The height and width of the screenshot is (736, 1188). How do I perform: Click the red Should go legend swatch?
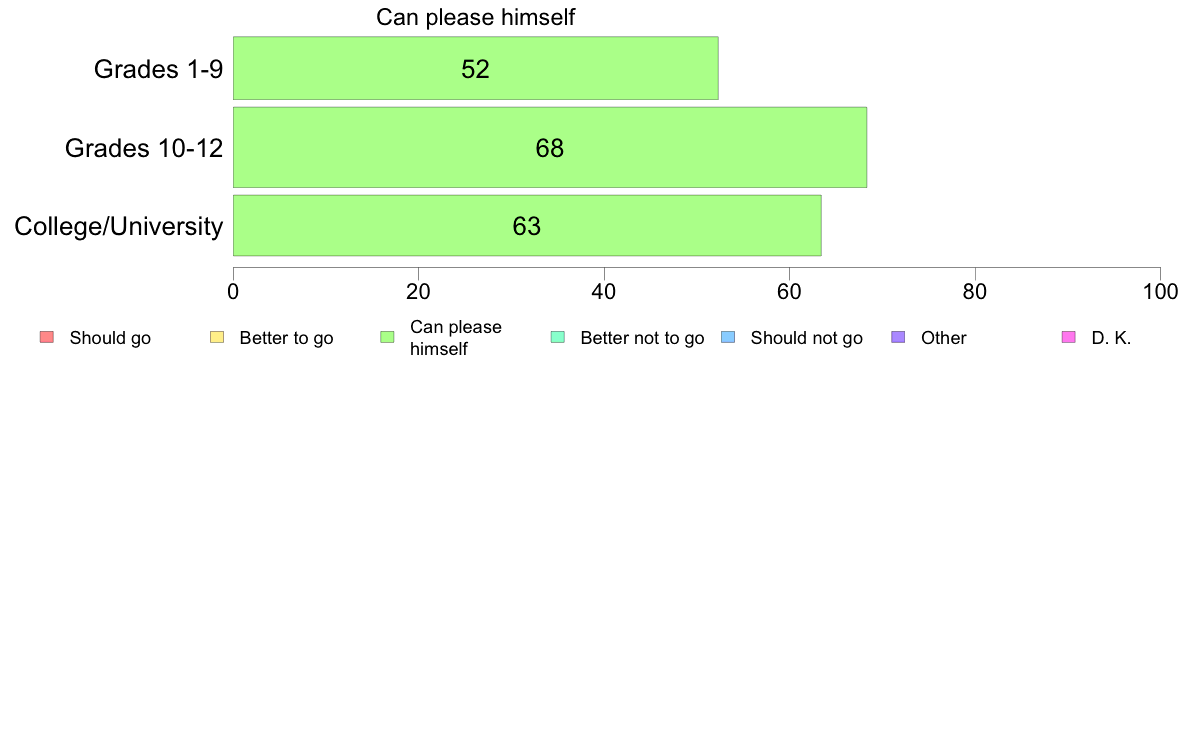tap(47, 337)
